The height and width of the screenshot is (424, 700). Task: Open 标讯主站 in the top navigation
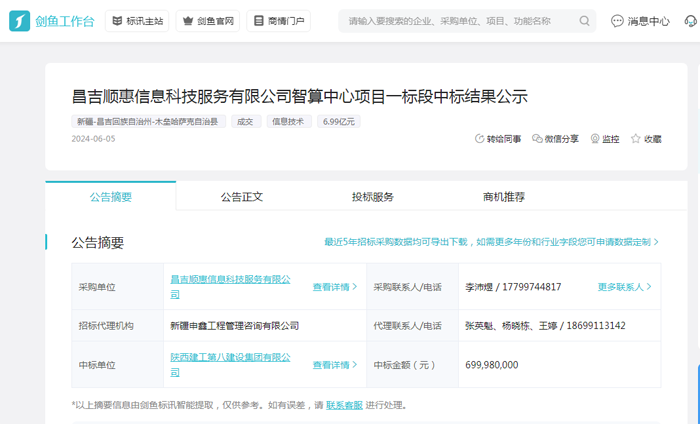(137, 21)
